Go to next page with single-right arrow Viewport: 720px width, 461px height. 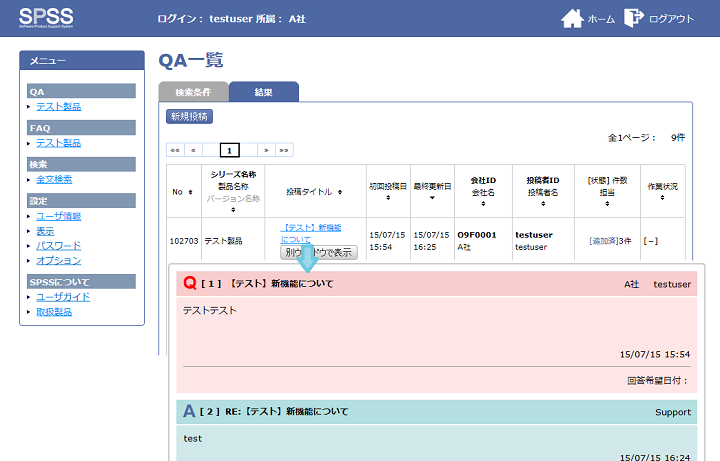[x=266, y=150]
